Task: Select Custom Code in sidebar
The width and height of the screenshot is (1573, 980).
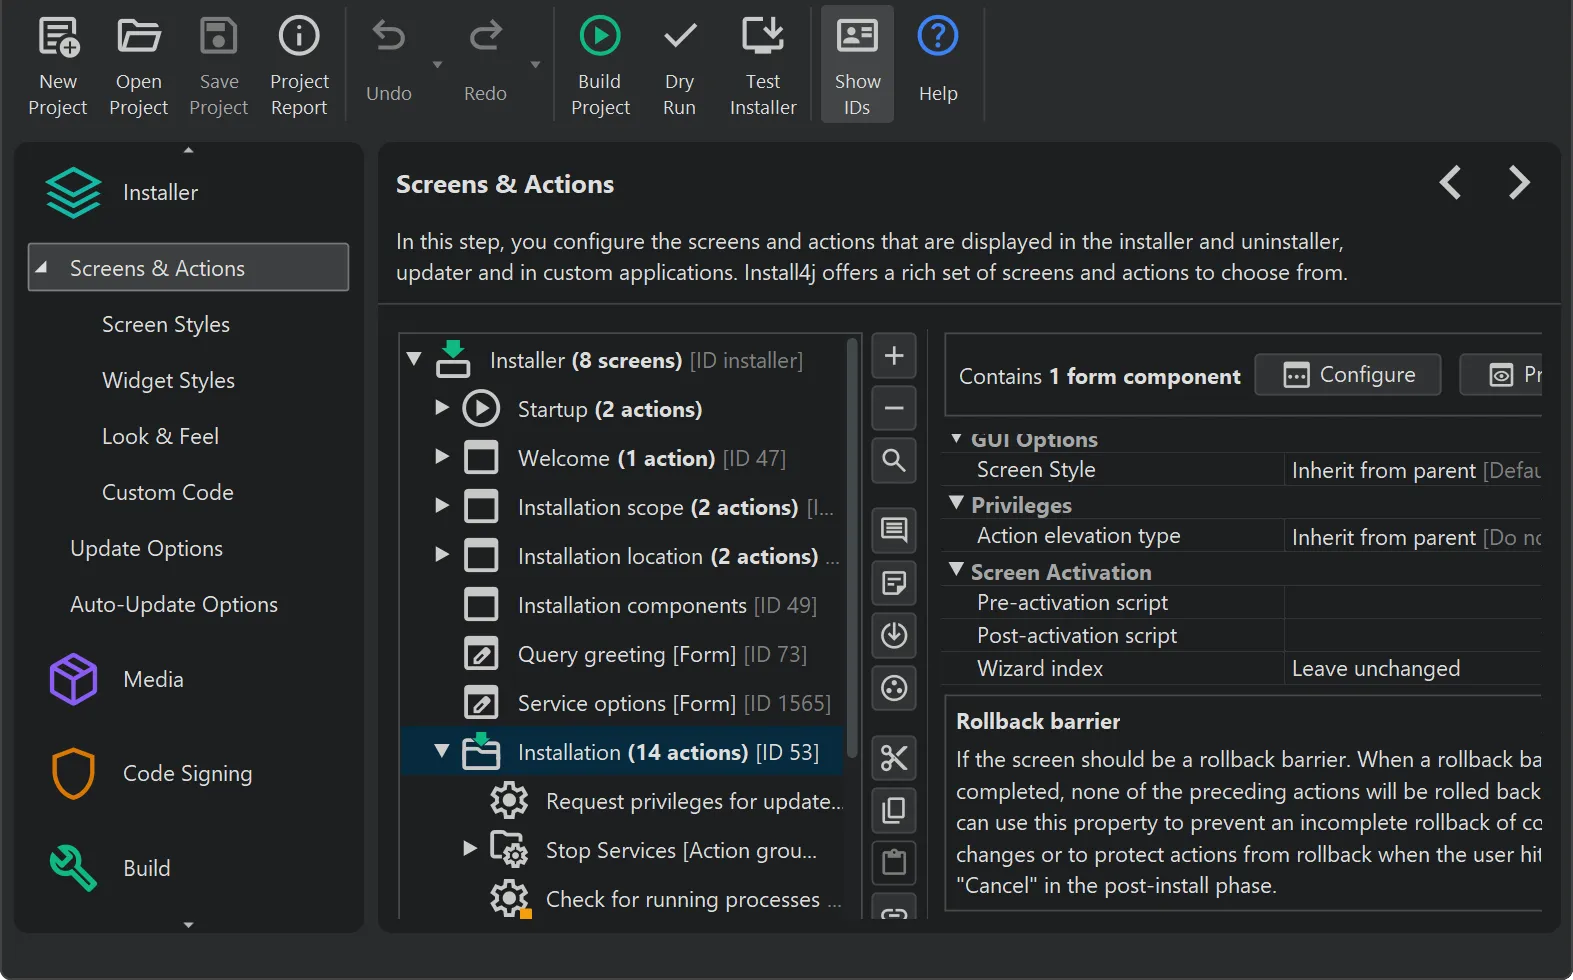Action: pyautogui.click(x=167, y=493)
